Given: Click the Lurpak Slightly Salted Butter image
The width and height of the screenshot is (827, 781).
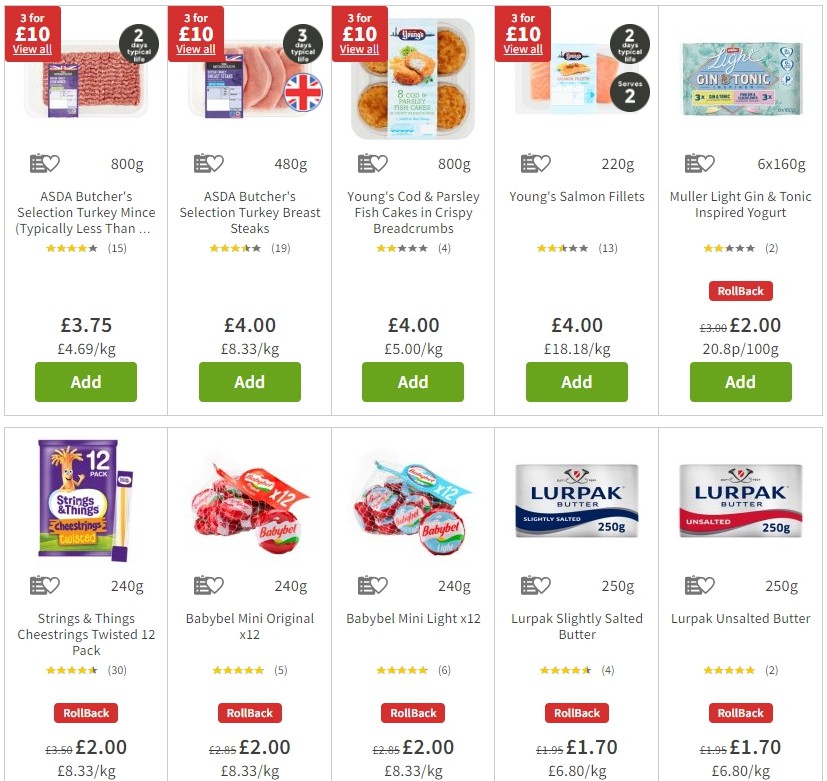Looking at the screenshot, I should tap(576, 500).
